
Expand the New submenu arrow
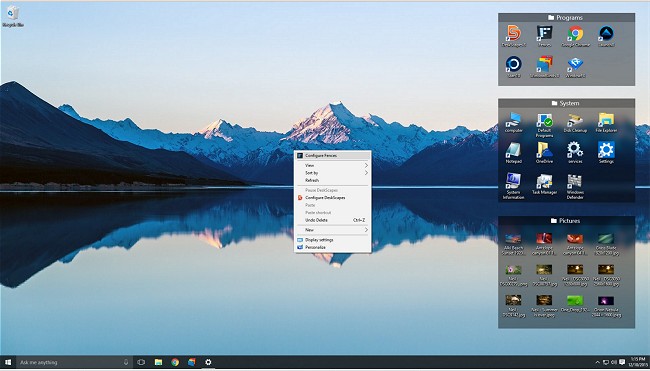tap(366, 230)
